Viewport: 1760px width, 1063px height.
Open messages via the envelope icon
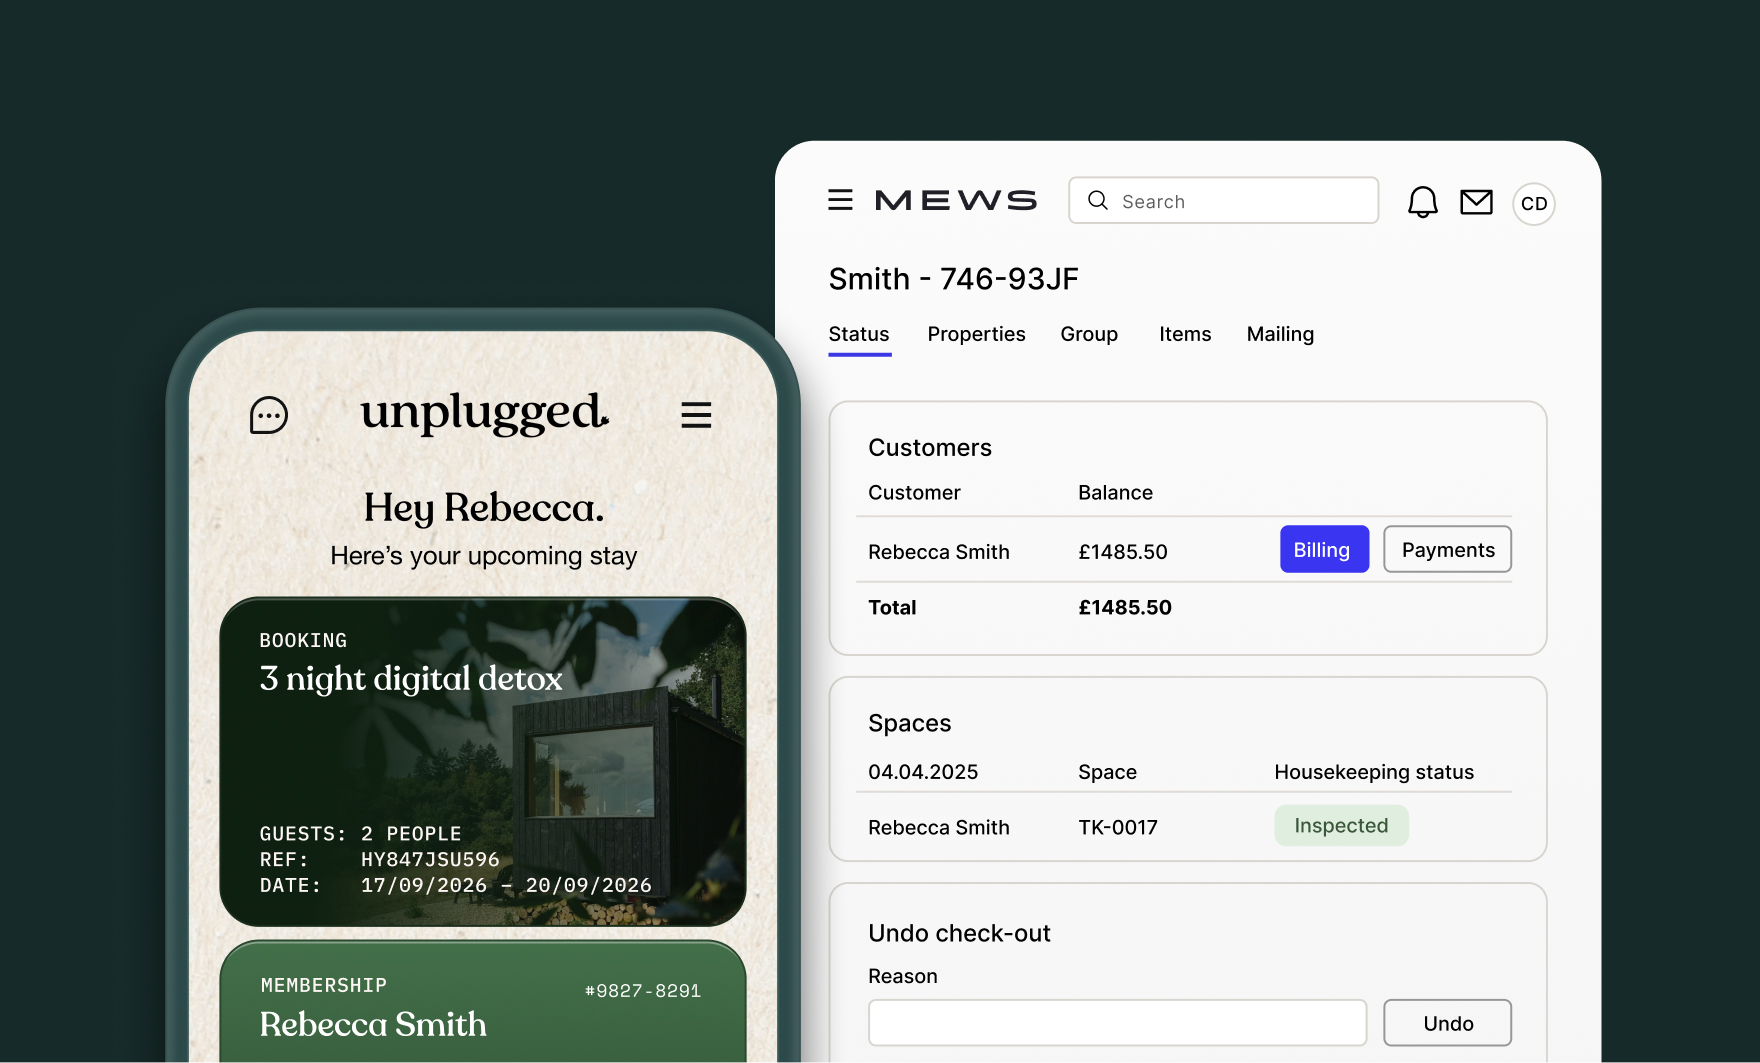pos(1477,202)
